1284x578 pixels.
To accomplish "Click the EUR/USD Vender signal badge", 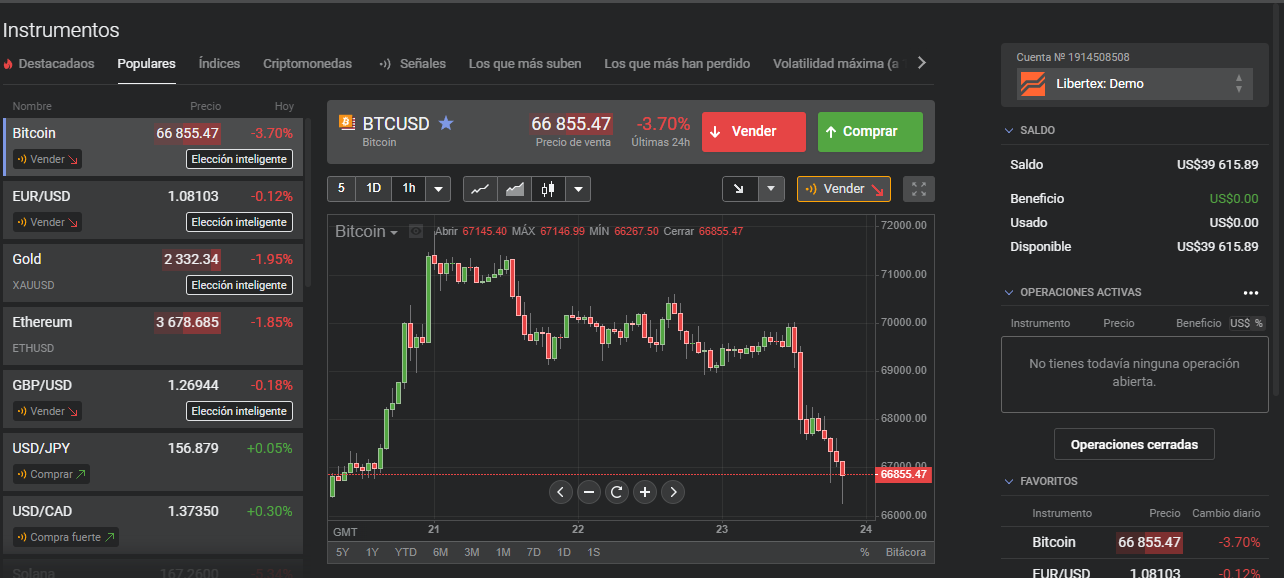I will (48, 222).
